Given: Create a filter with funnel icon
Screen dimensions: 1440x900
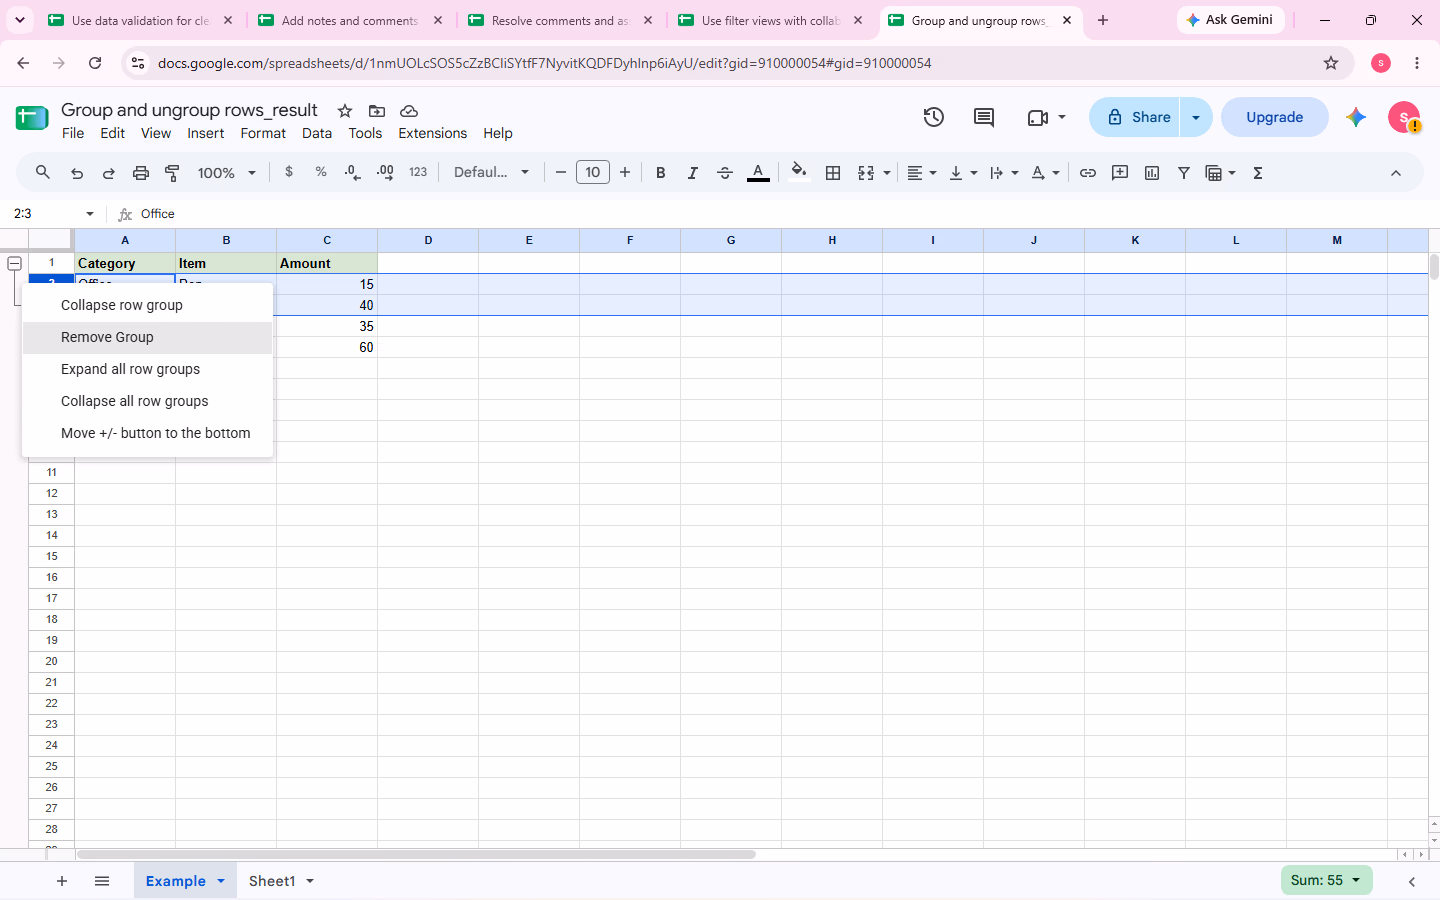Looking at the screenshot, I should (1184, 173).
